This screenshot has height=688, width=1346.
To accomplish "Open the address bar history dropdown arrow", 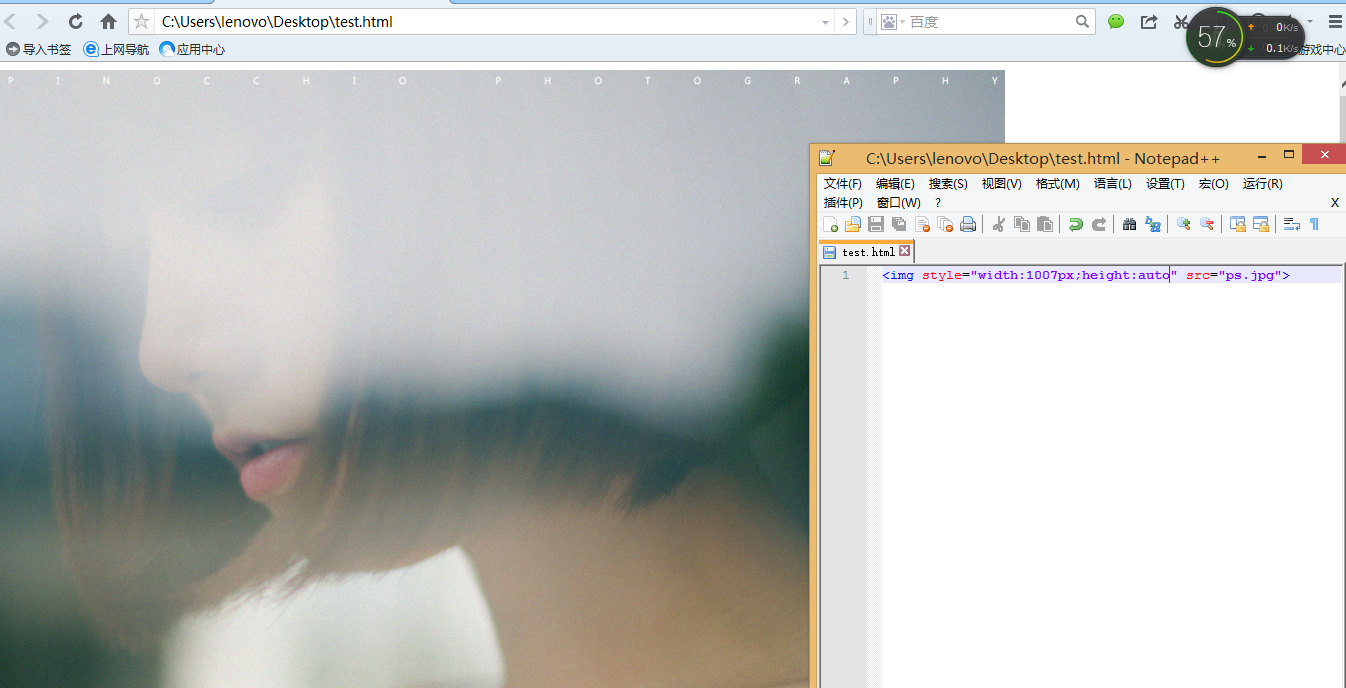I will pyautogui.click(x=826, y=22).
